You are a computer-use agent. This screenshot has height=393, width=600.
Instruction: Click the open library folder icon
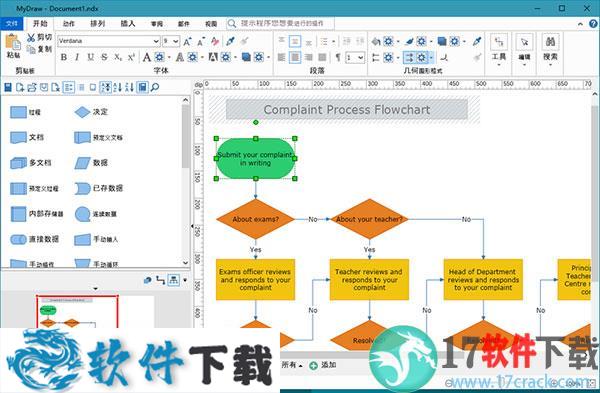32,87
